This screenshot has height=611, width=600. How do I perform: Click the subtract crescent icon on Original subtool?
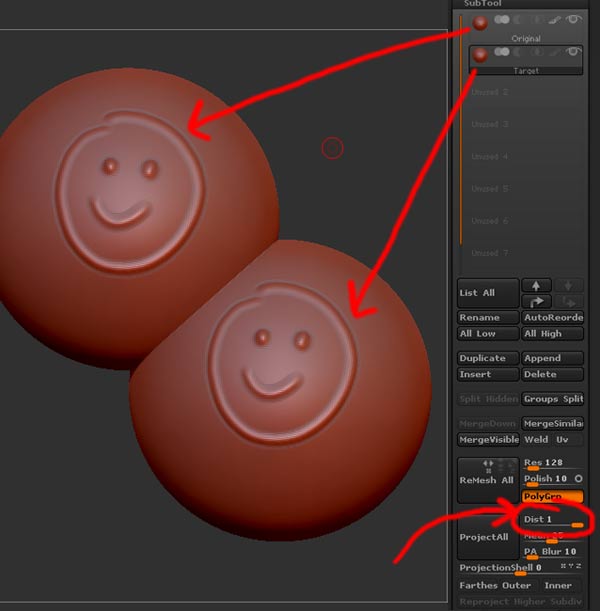click(x=519, y=19)
